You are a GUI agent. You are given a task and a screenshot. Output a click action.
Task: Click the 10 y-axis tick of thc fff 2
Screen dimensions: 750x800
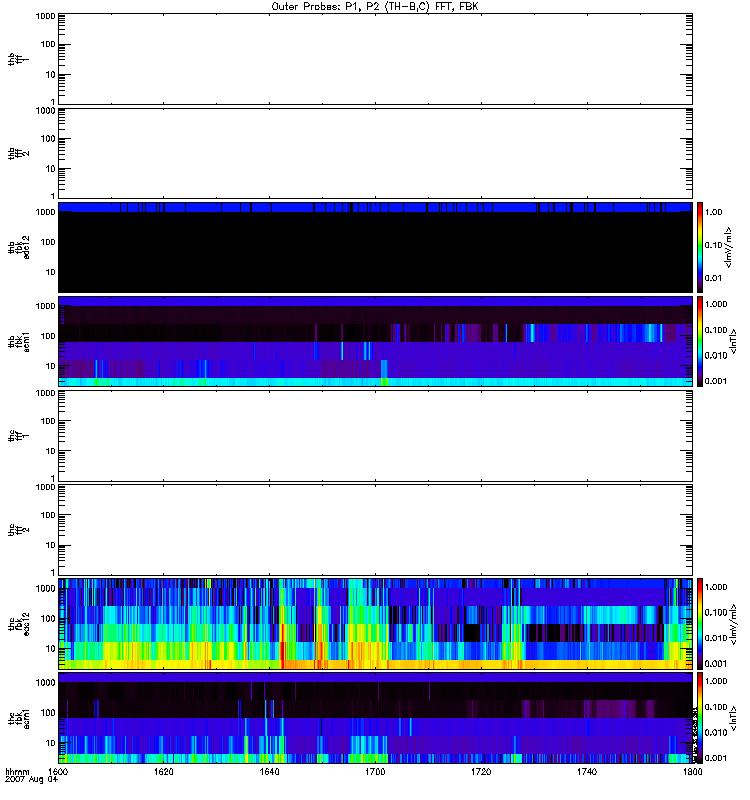coord(51,545)
